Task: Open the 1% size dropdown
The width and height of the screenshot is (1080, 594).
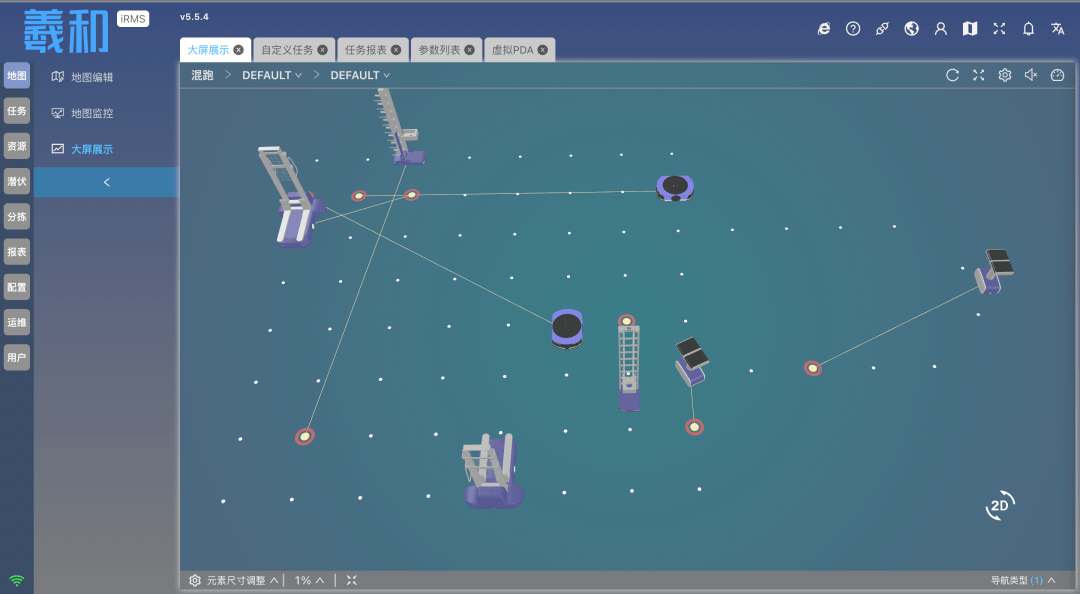Action: click(309, 580)
